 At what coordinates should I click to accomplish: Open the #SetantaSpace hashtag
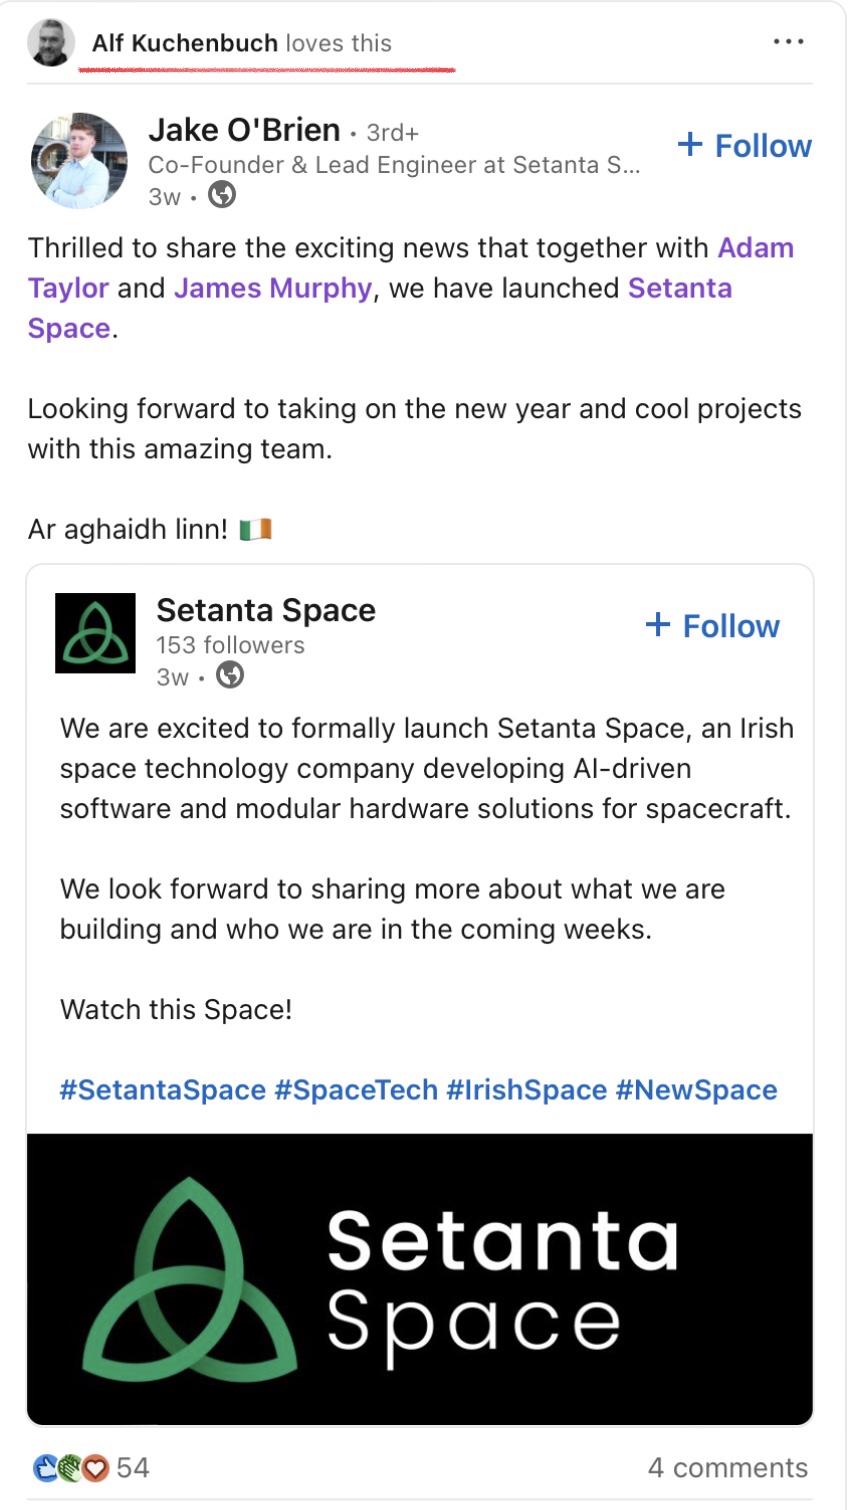[x=163, y=1090]
